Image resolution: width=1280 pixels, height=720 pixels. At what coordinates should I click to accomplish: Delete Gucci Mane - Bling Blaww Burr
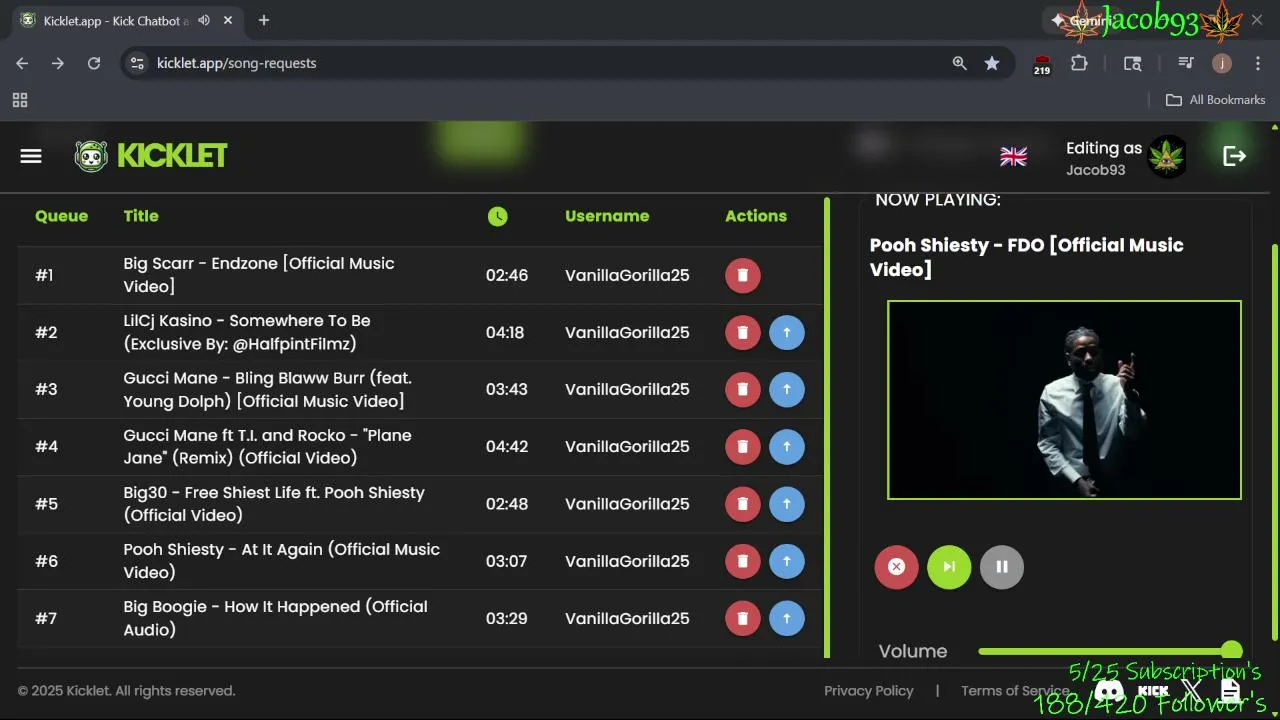[x=743, y=389]
